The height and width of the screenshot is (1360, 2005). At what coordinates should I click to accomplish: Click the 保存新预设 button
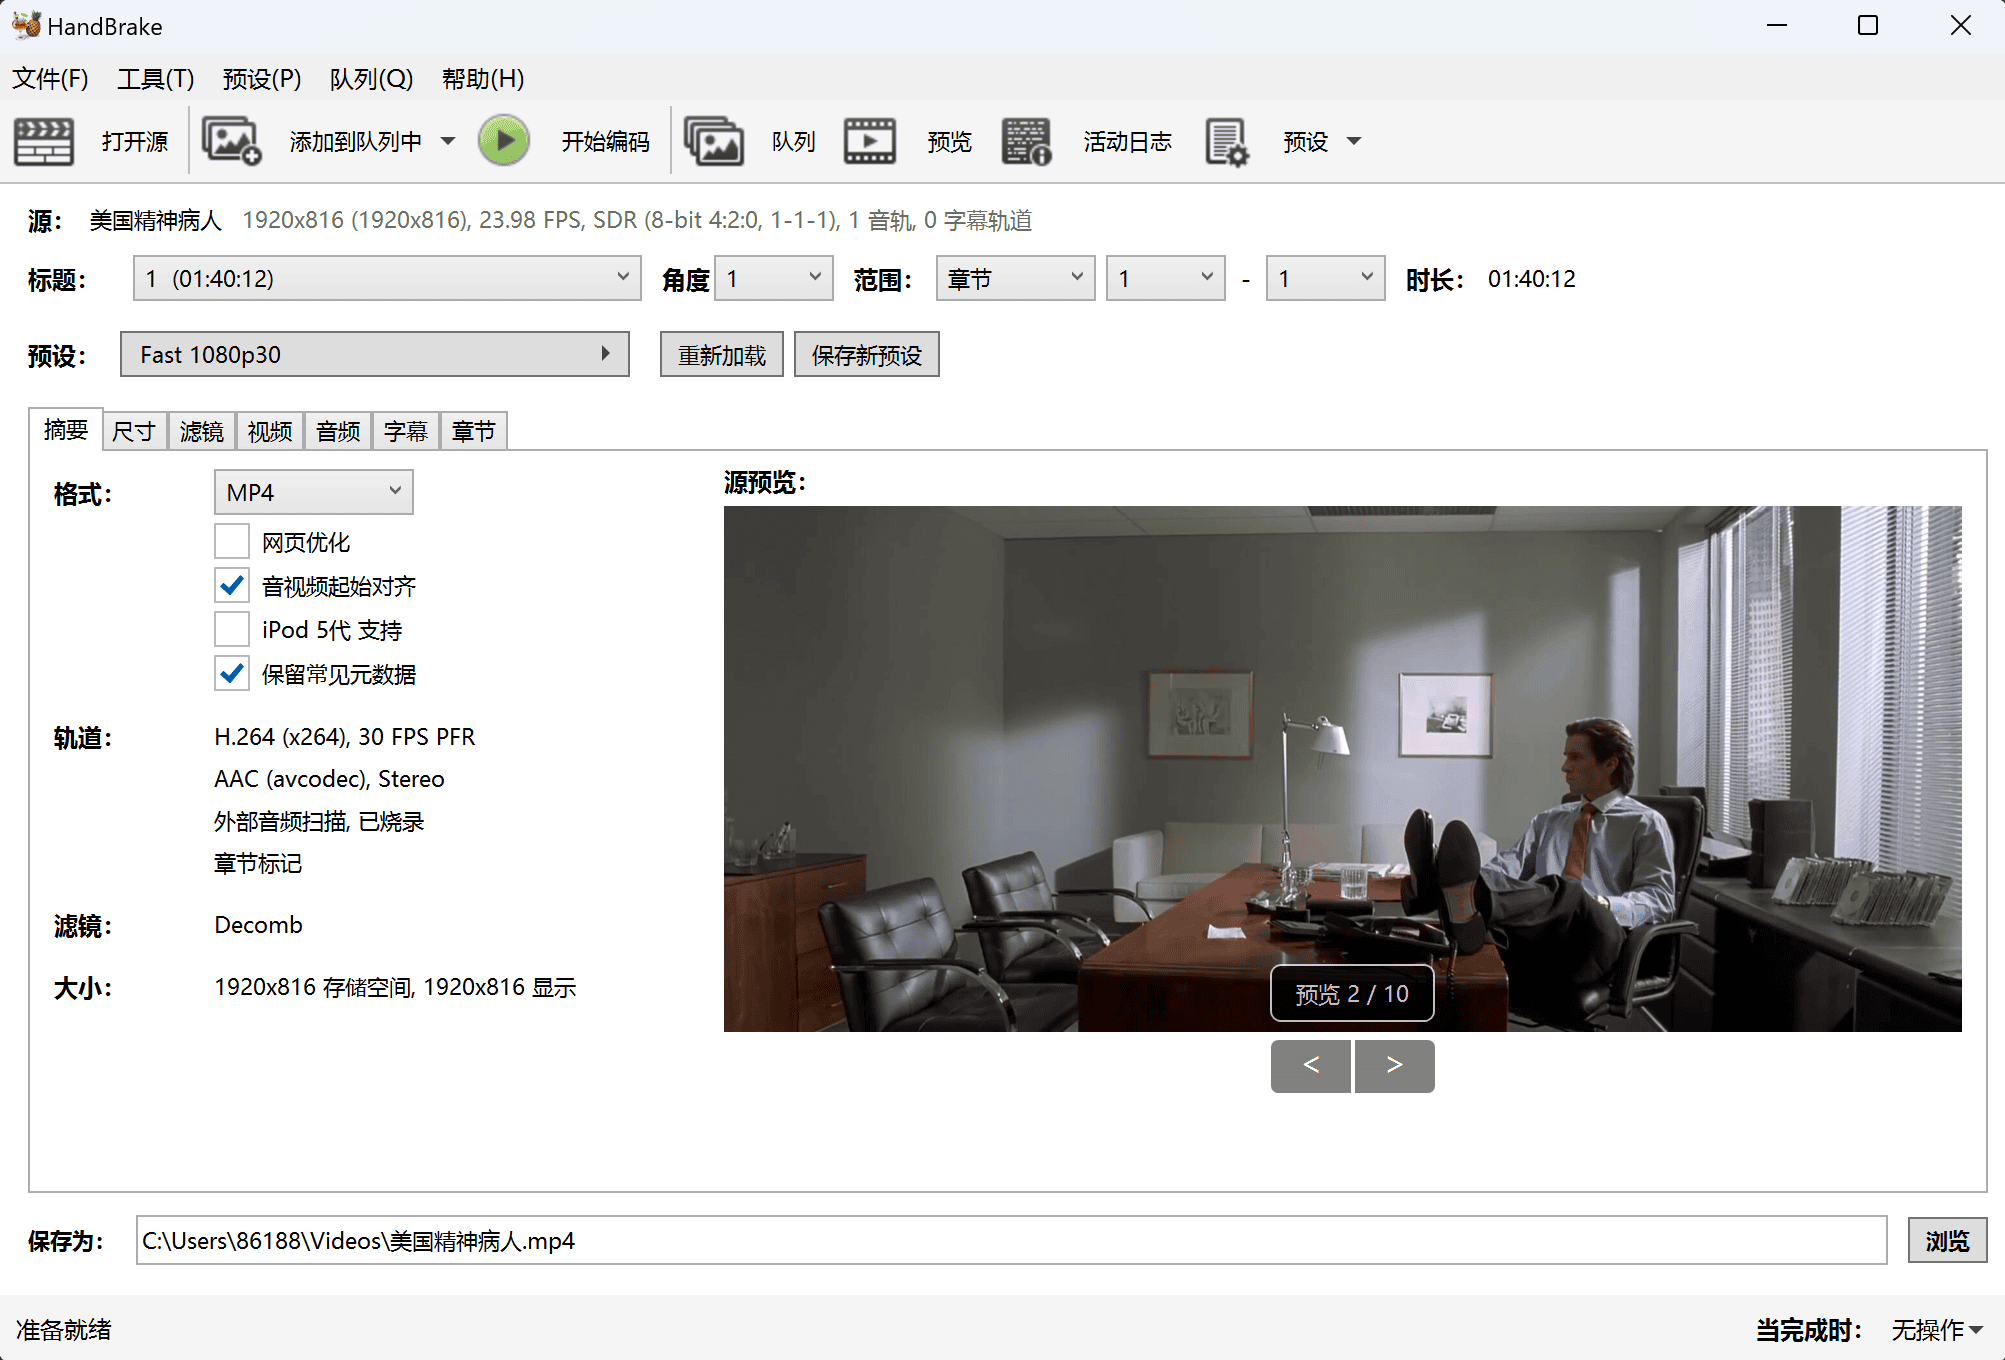[x=867, y=355]
